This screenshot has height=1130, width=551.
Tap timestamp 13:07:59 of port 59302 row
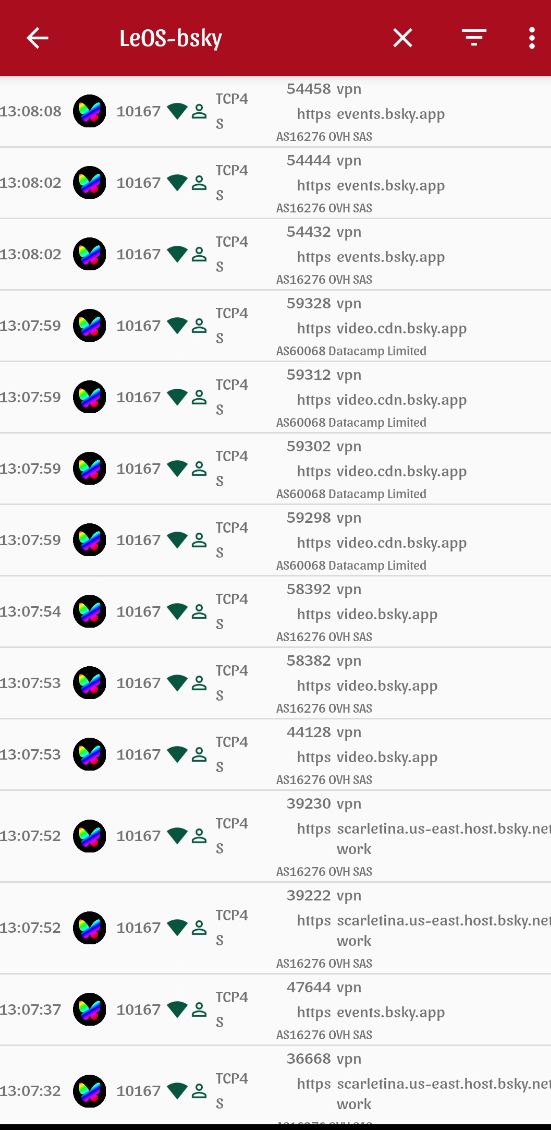point(30,469)
